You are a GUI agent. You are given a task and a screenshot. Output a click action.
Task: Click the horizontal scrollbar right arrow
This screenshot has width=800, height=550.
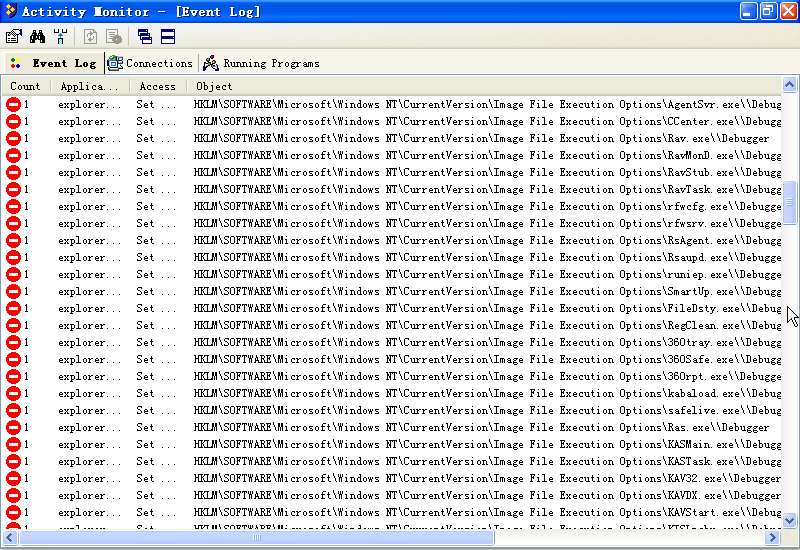(772, 537)
